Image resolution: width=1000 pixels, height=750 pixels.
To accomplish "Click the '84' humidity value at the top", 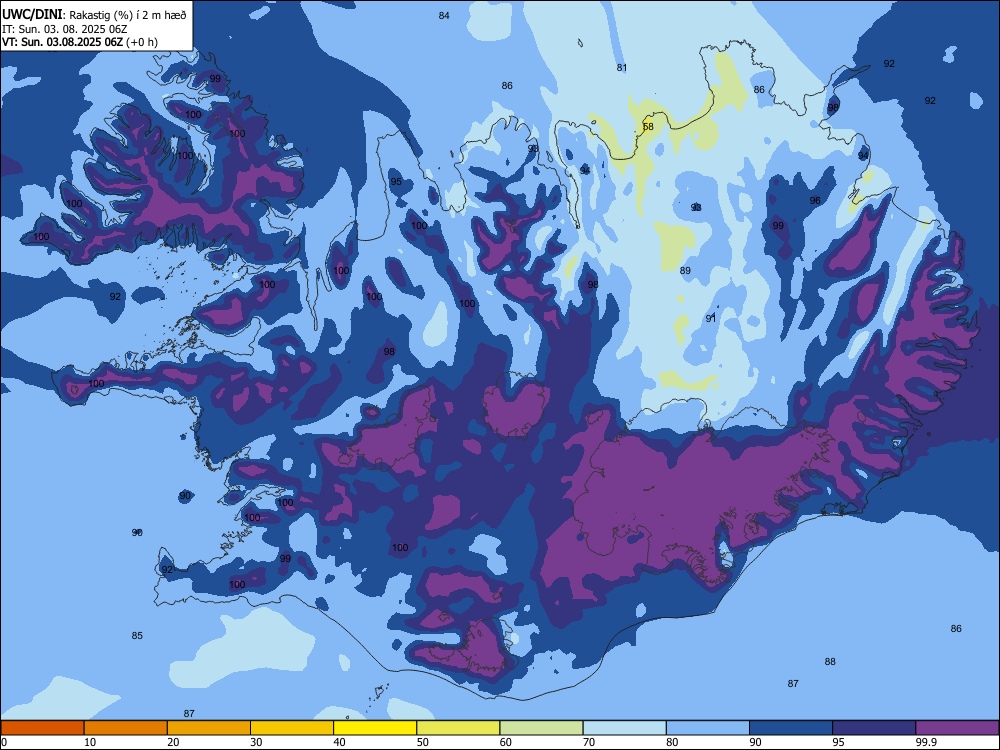I will tap(444, 15).
